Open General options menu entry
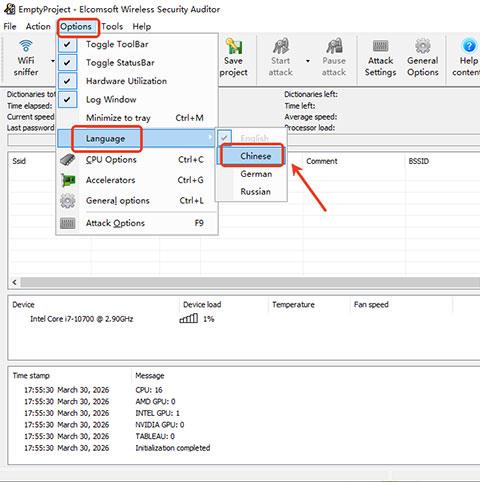This screenshot has height=482, width=480. pyautogui.click(x=137, y=201)
